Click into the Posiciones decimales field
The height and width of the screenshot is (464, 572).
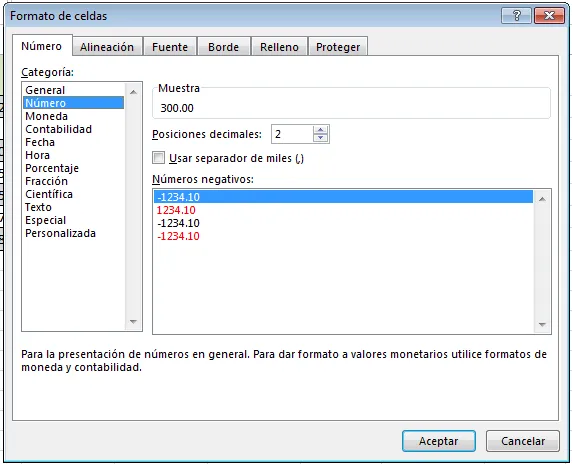pos(292,134)
